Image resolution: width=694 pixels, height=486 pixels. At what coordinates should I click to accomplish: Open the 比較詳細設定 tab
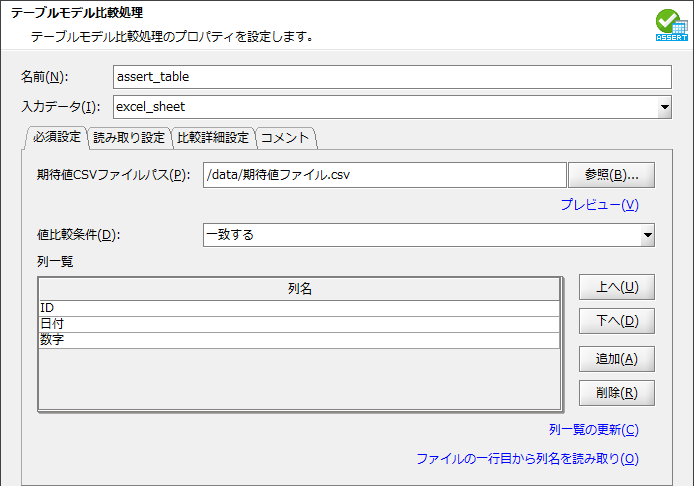[x=212, y=137]
